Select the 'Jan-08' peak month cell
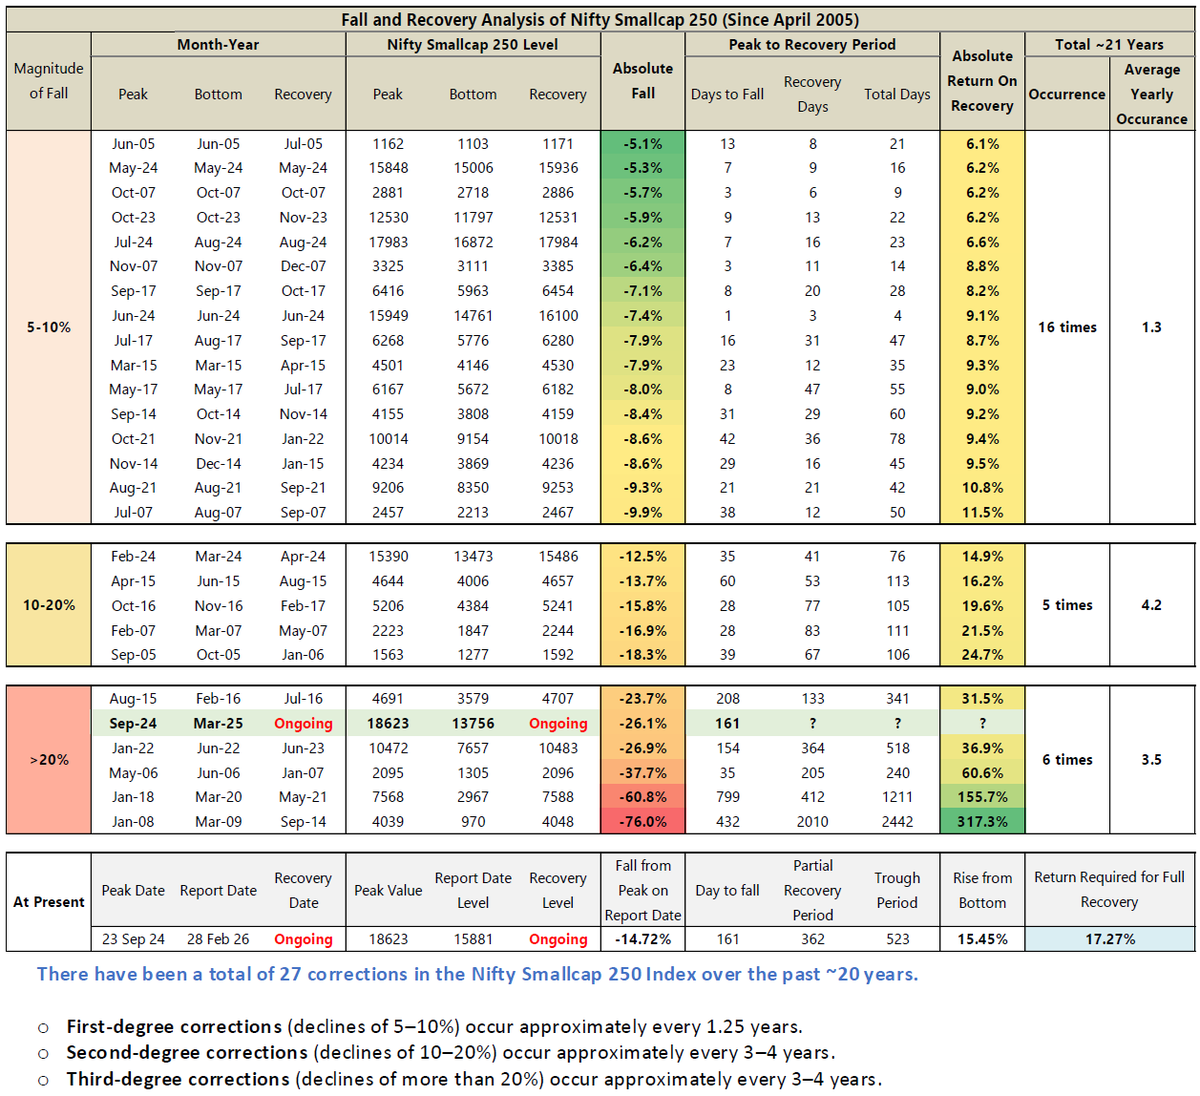This screenshot has height=1096, width=1200. pos(133,822)
